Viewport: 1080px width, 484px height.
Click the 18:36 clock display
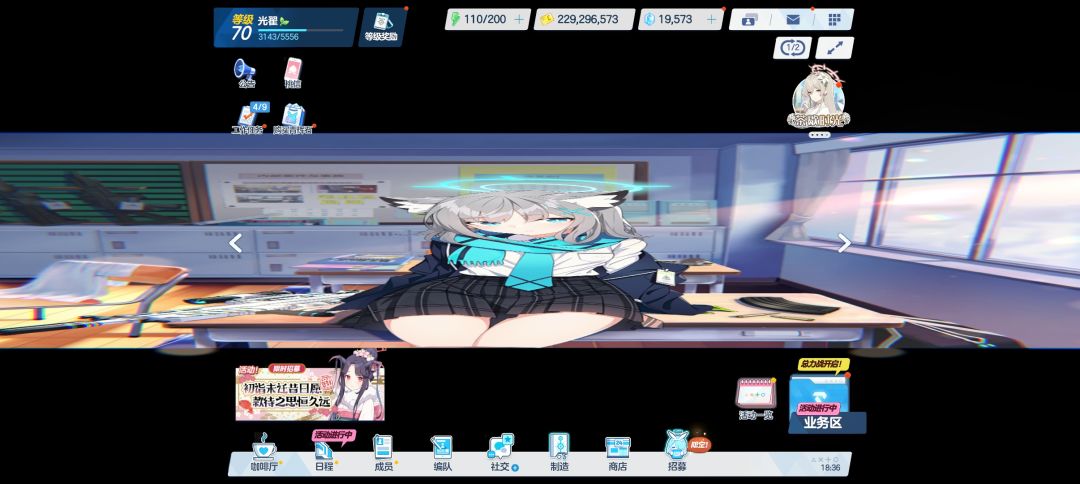click(830, 467)
